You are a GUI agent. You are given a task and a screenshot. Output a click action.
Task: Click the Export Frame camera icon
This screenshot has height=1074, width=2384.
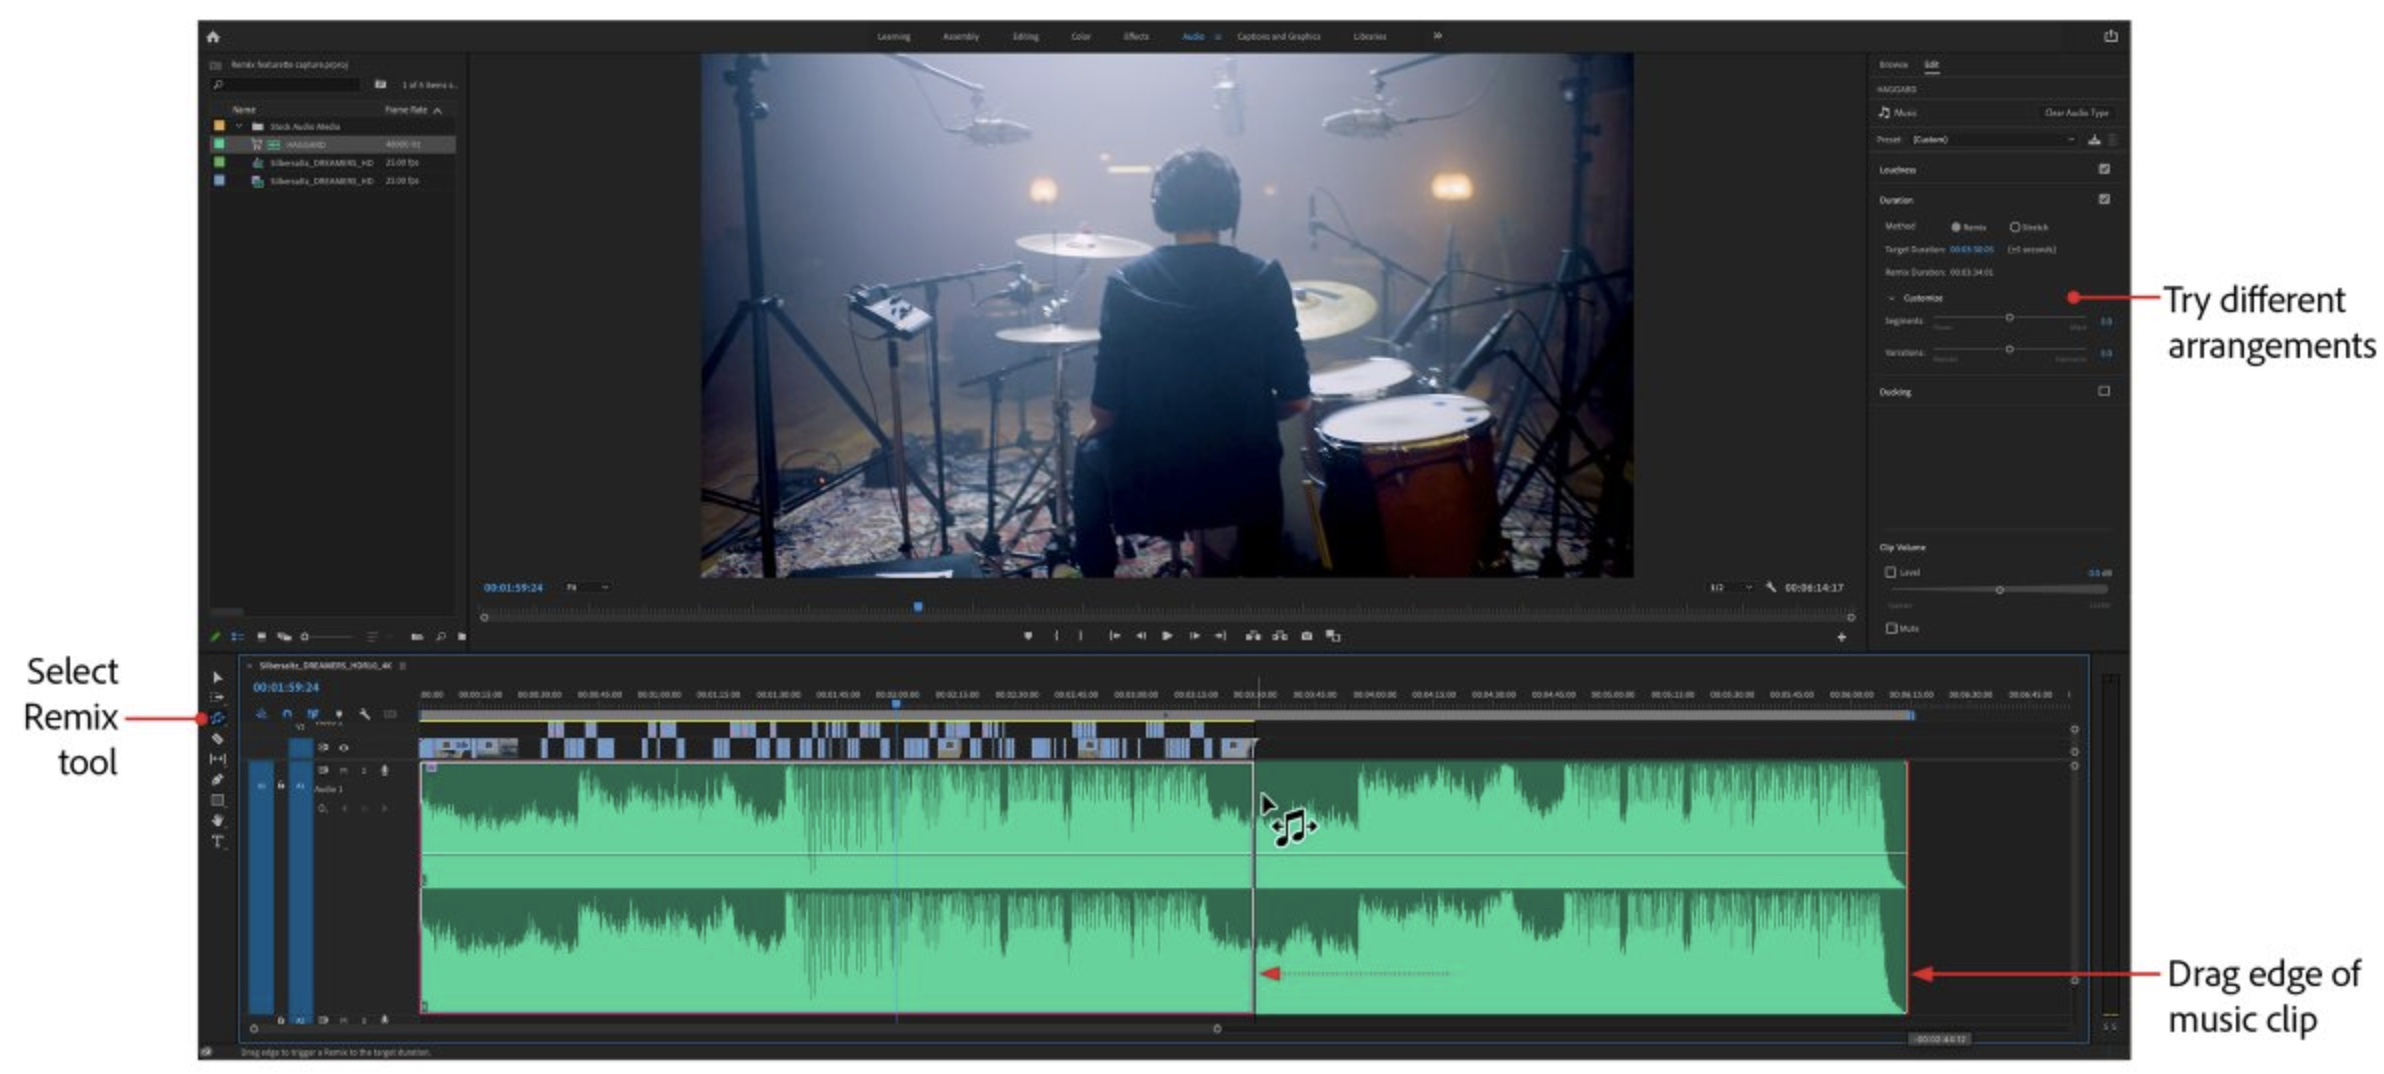pos(1306,636)
